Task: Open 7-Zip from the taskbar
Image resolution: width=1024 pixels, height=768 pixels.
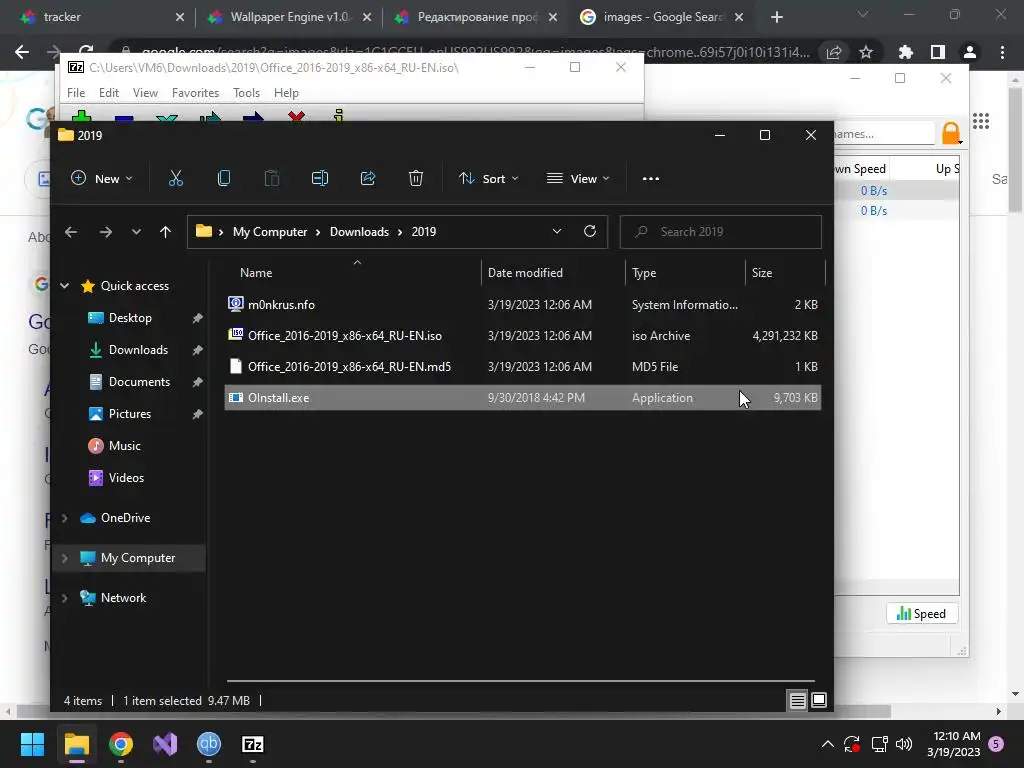Action: coord(253,744)
